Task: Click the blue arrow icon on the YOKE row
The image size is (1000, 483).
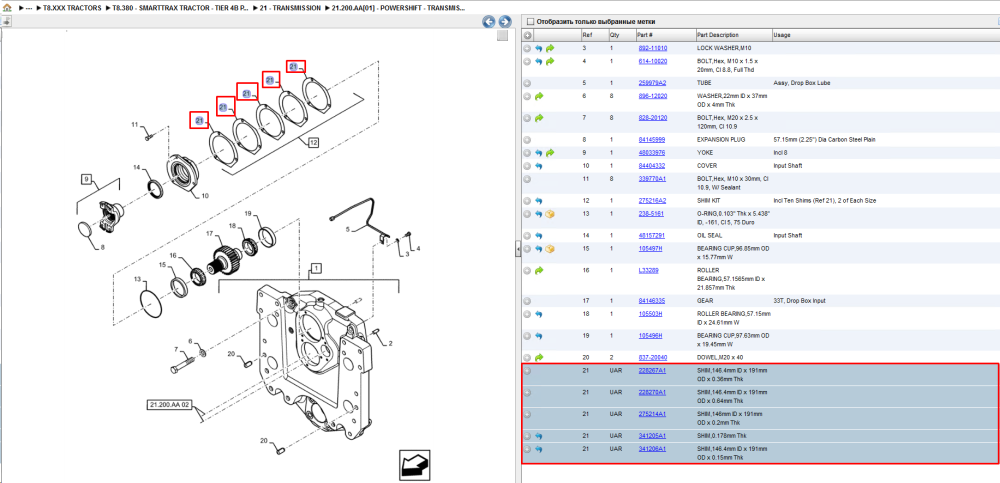Action: pyautogui.click(x=539, y=153)
